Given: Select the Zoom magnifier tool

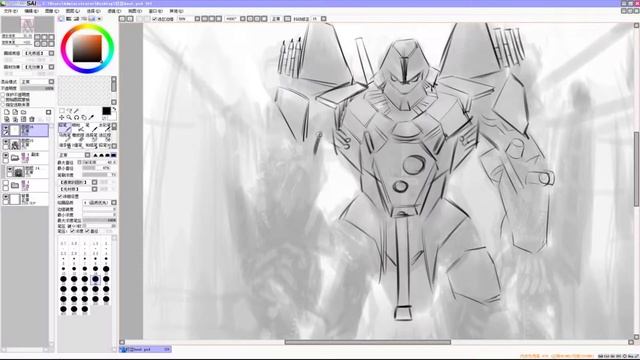Looking at the screenshot, I should coord(69,118).
